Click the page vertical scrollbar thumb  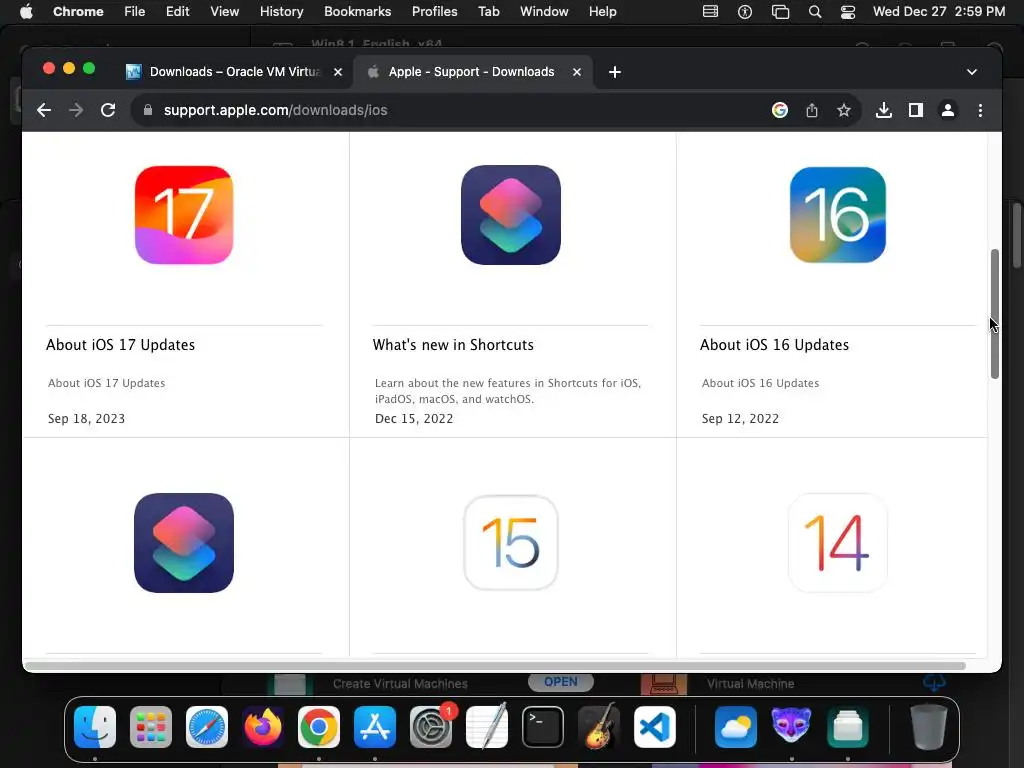click(x=995, y=313)
